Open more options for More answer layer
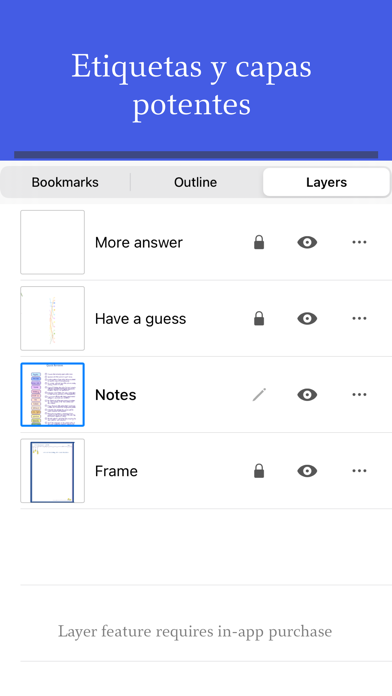 click(359, 242)
